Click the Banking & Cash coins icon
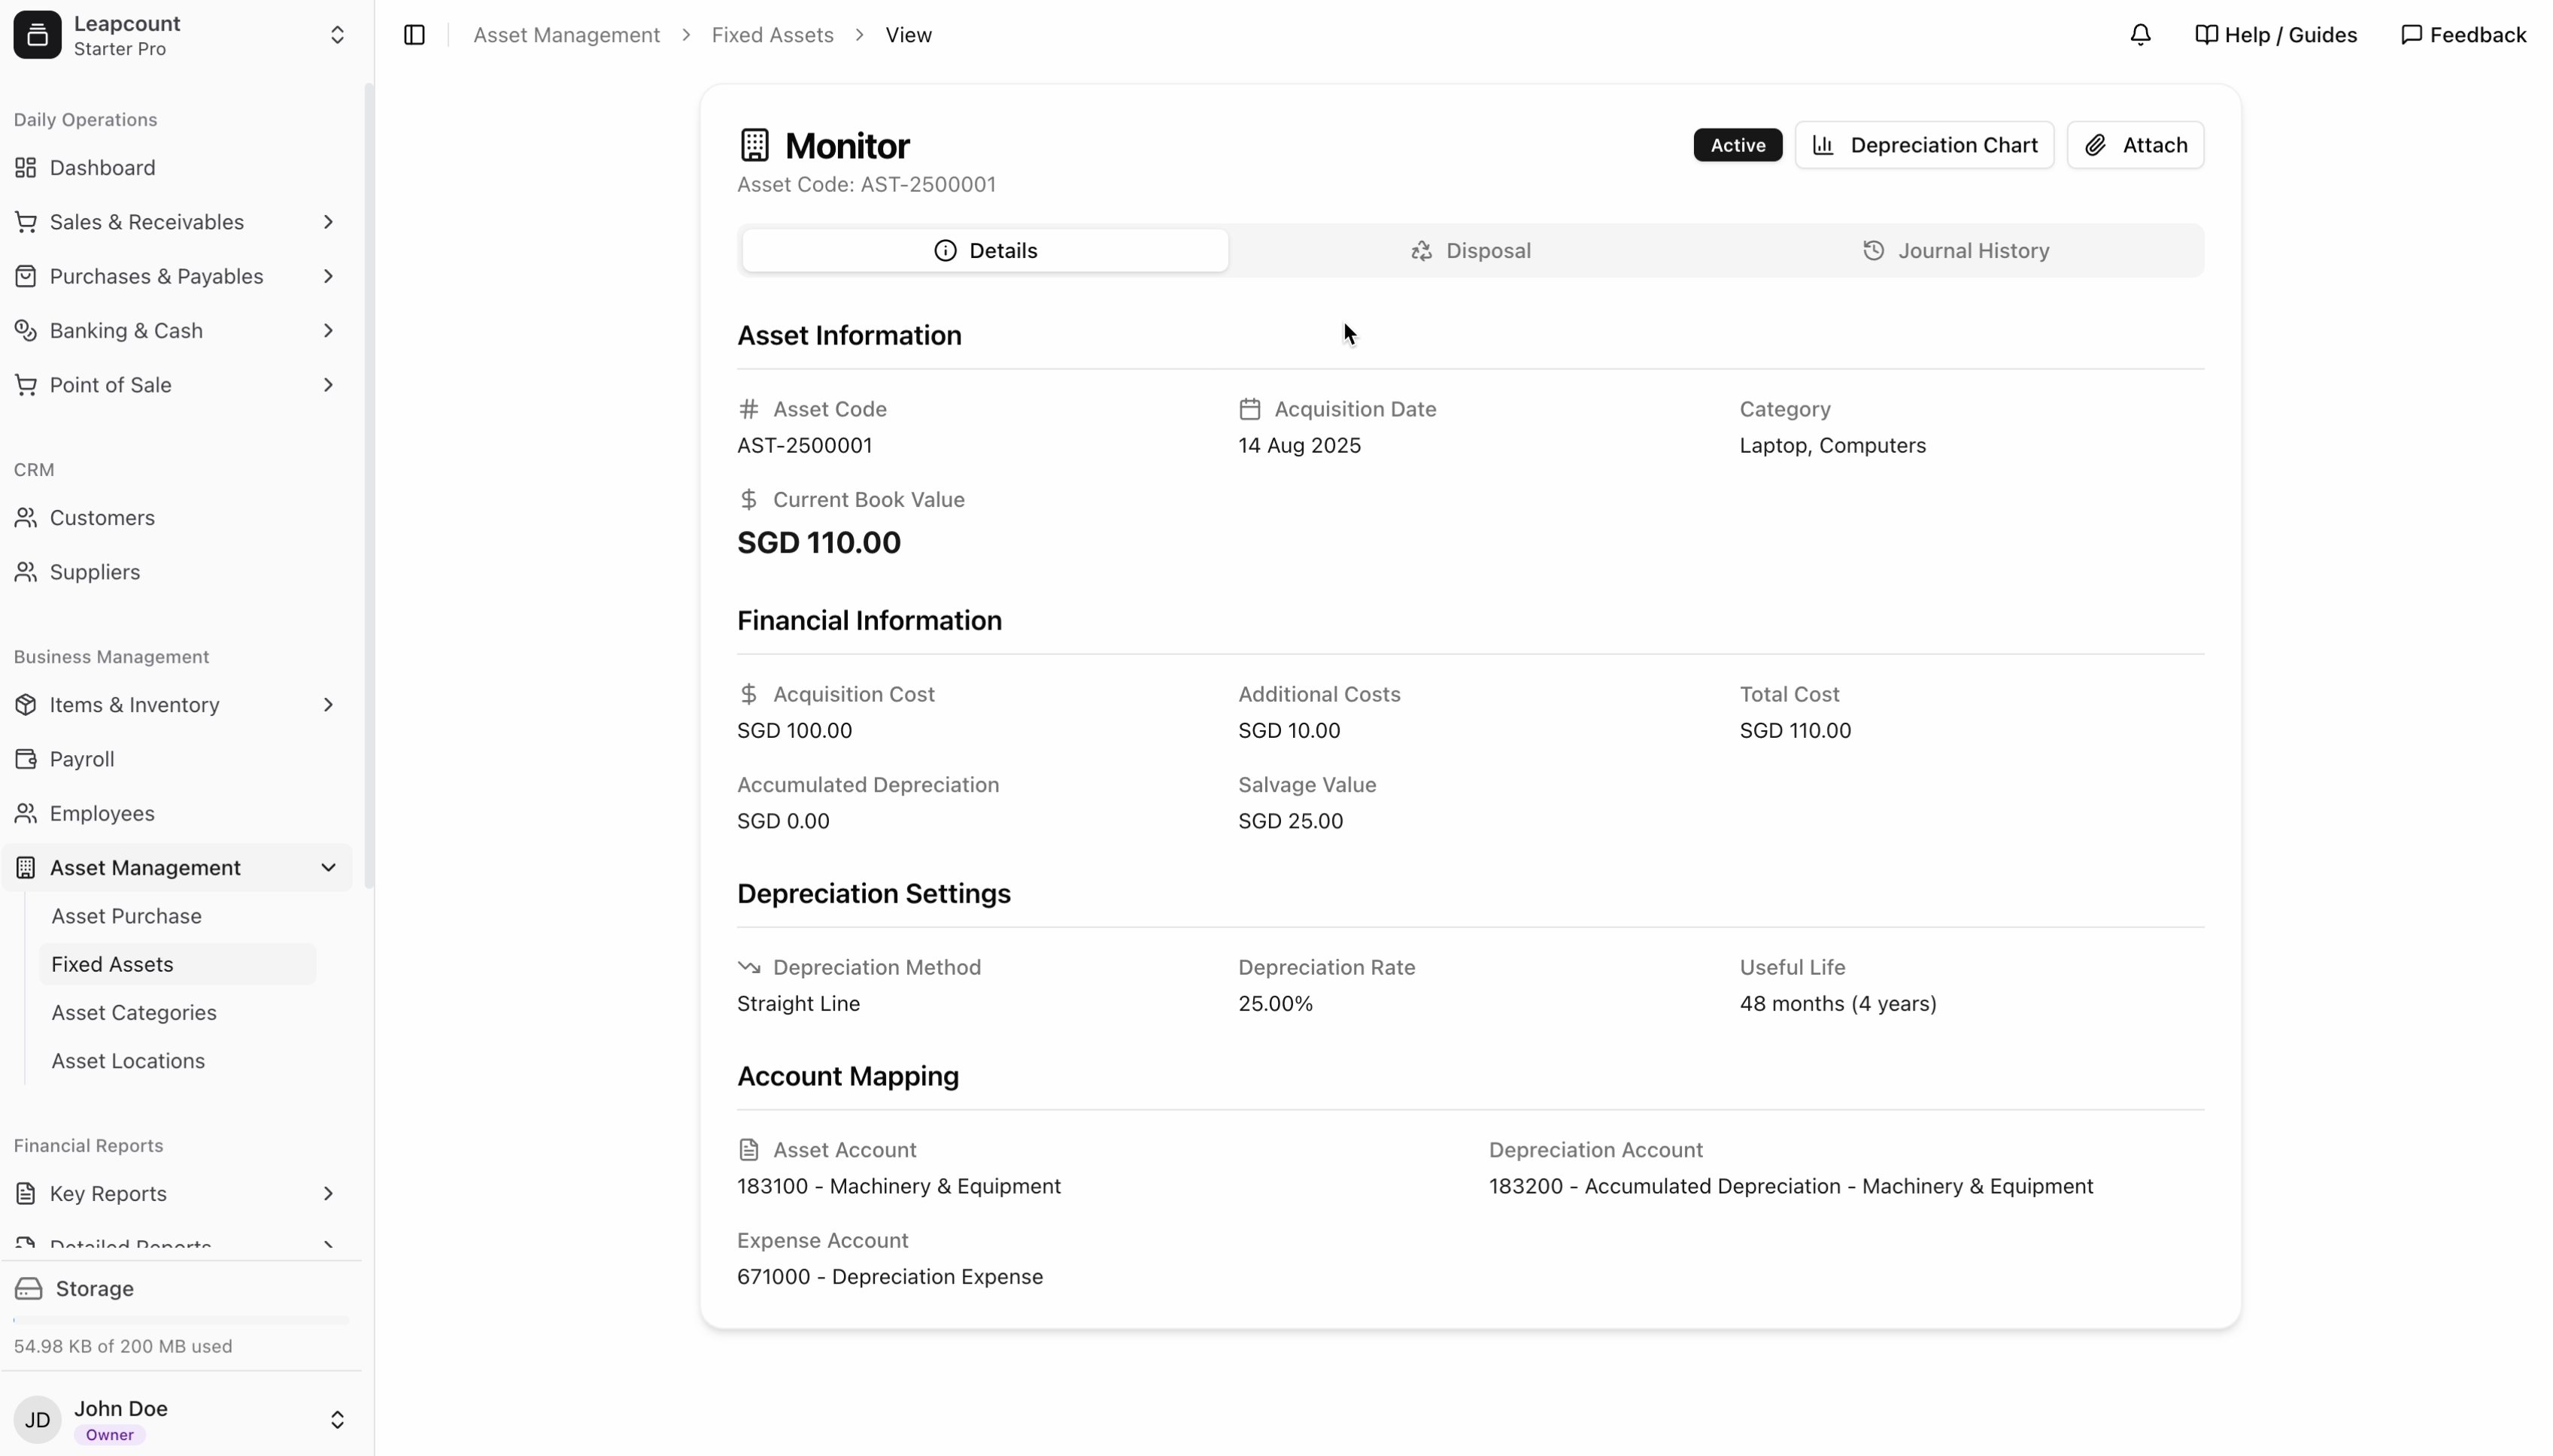This screenshot has height=1456, width=2553. (26, 330)
